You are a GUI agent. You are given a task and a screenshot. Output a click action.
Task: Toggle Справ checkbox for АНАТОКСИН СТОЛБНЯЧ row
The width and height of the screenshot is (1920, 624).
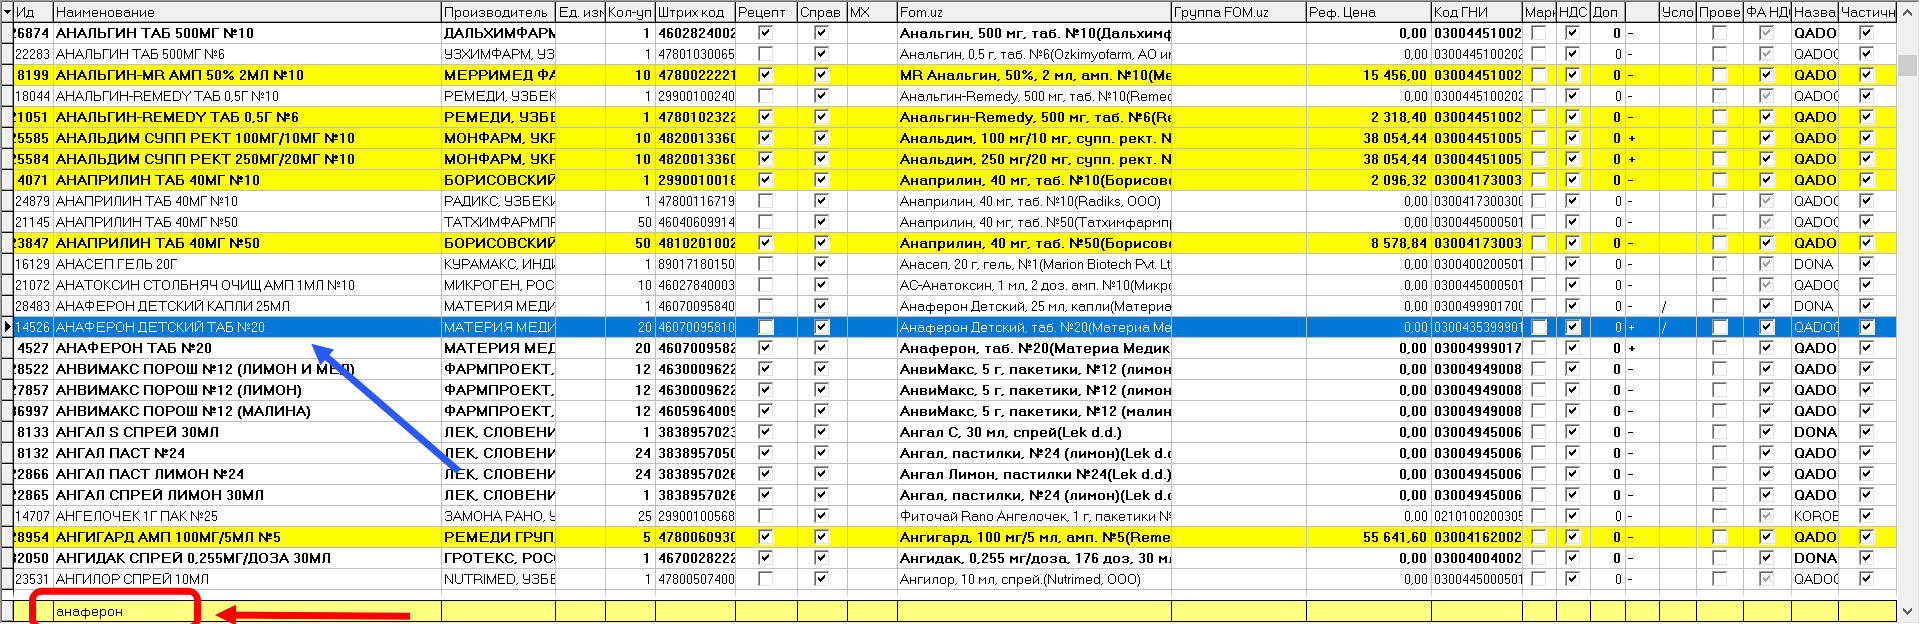[x=822, y=285]
